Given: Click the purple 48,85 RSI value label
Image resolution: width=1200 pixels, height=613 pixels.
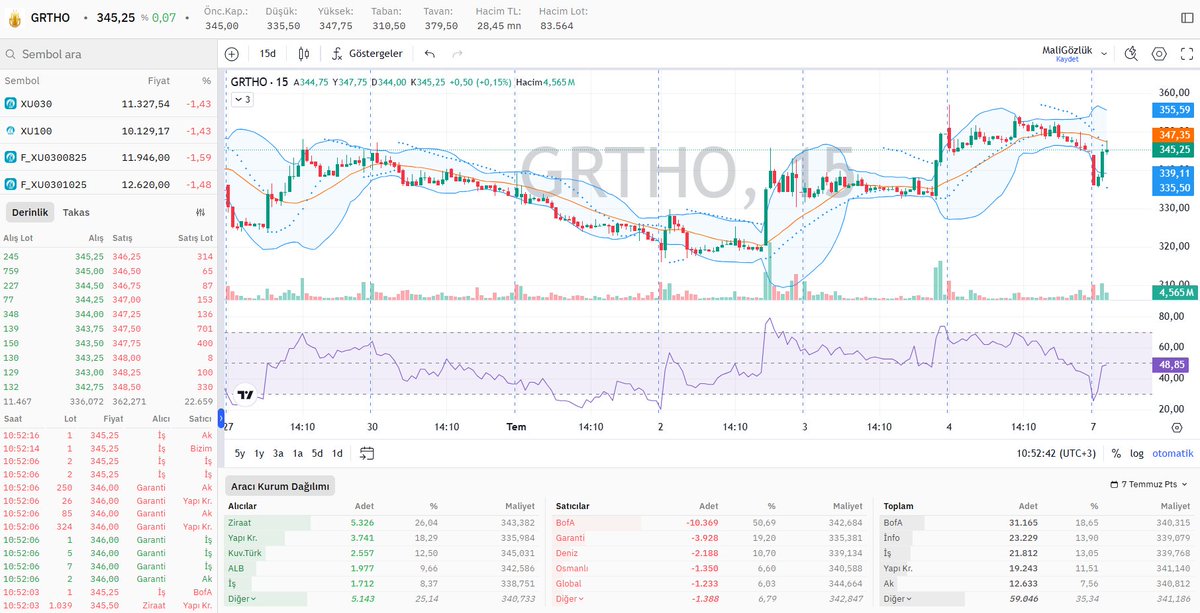Looking at the screenshot, I should (x=1171, y=365).
